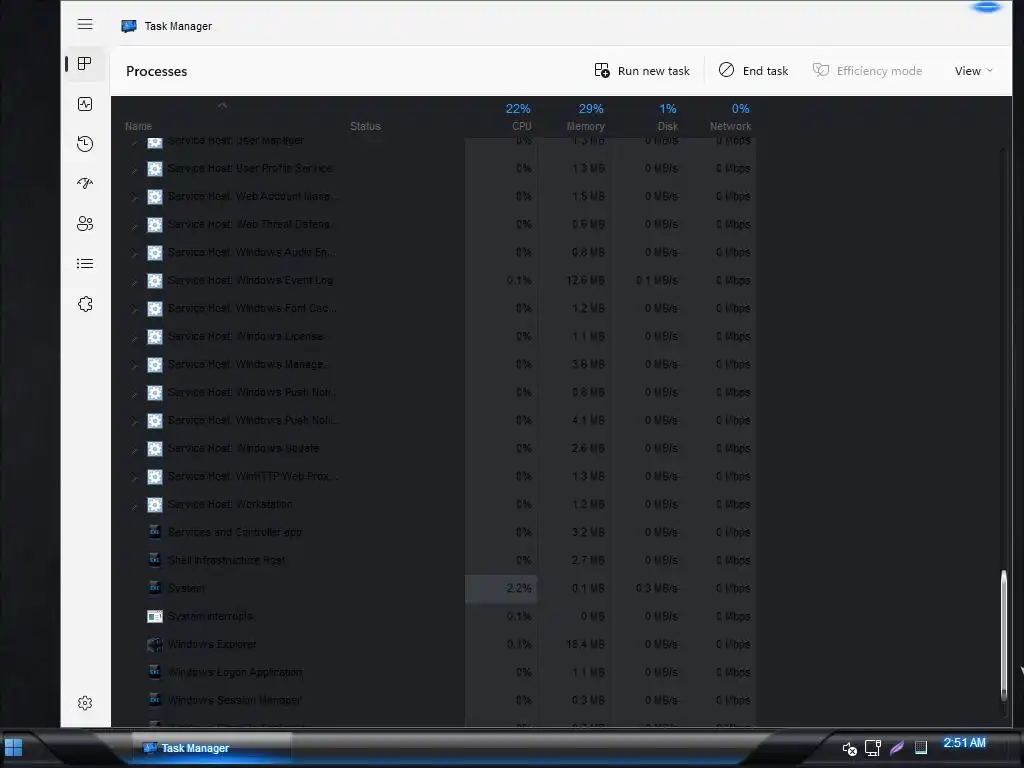
Task: Open the App history page icon
Action: (x=85, y=144)
